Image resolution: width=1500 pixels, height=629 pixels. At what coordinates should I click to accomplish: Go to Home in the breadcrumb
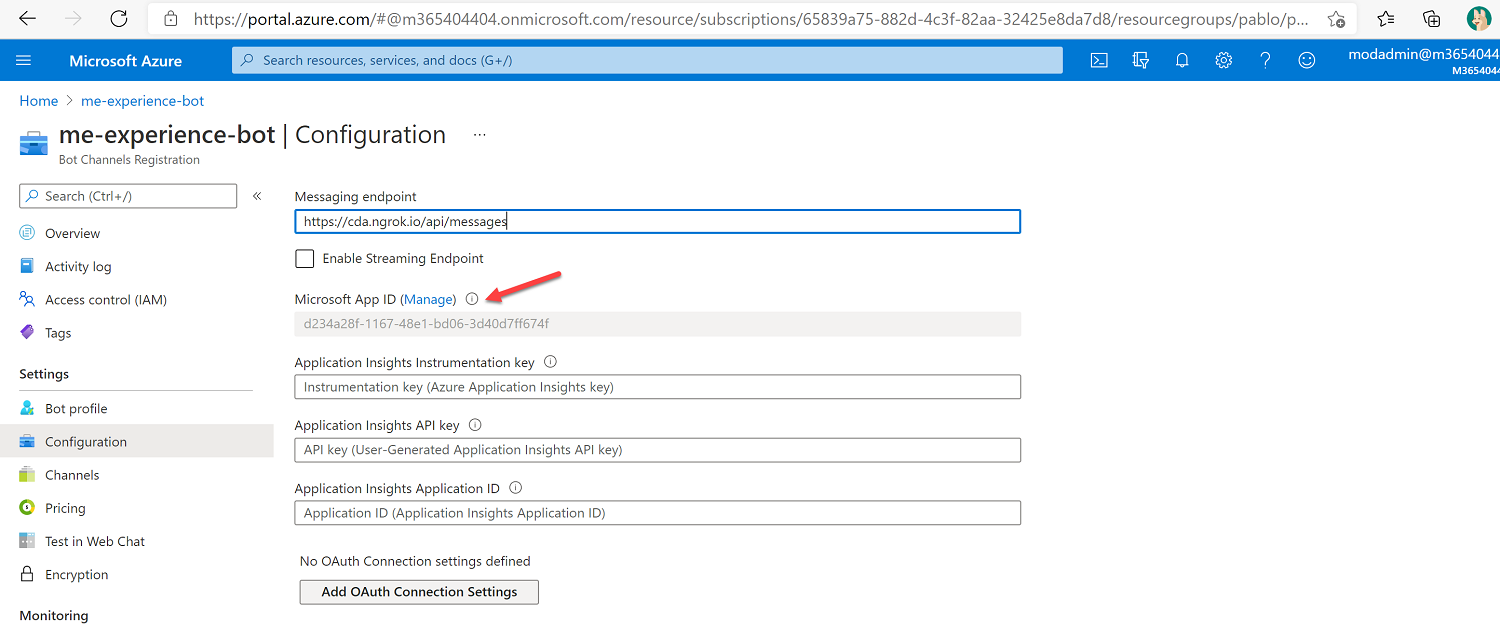pos(39,101)
